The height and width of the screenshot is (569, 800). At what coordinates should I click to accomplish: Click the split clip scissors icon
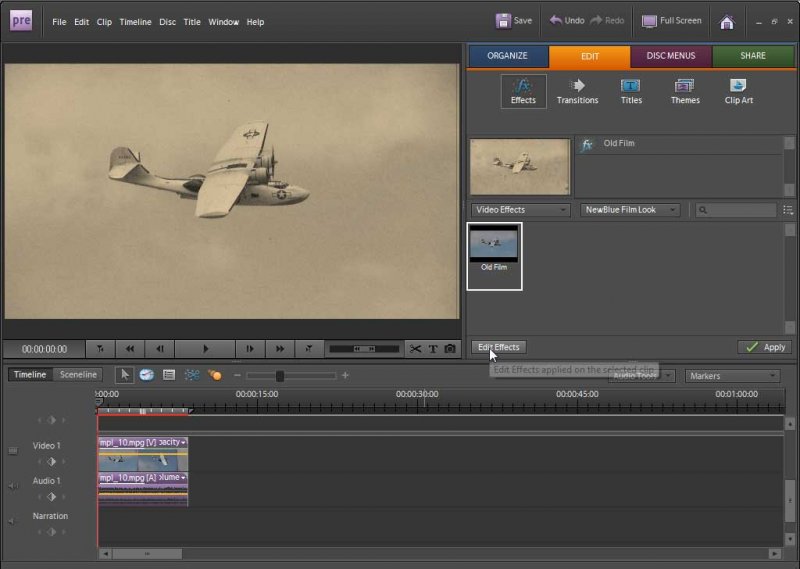point(416,349)
